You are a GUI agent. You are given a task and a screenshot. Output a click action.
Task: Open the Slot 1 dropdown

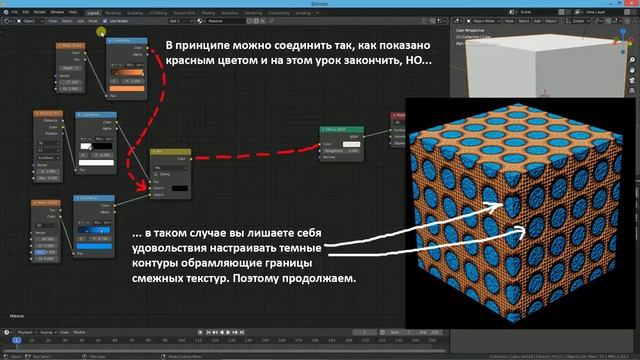[x=181, y=21]
